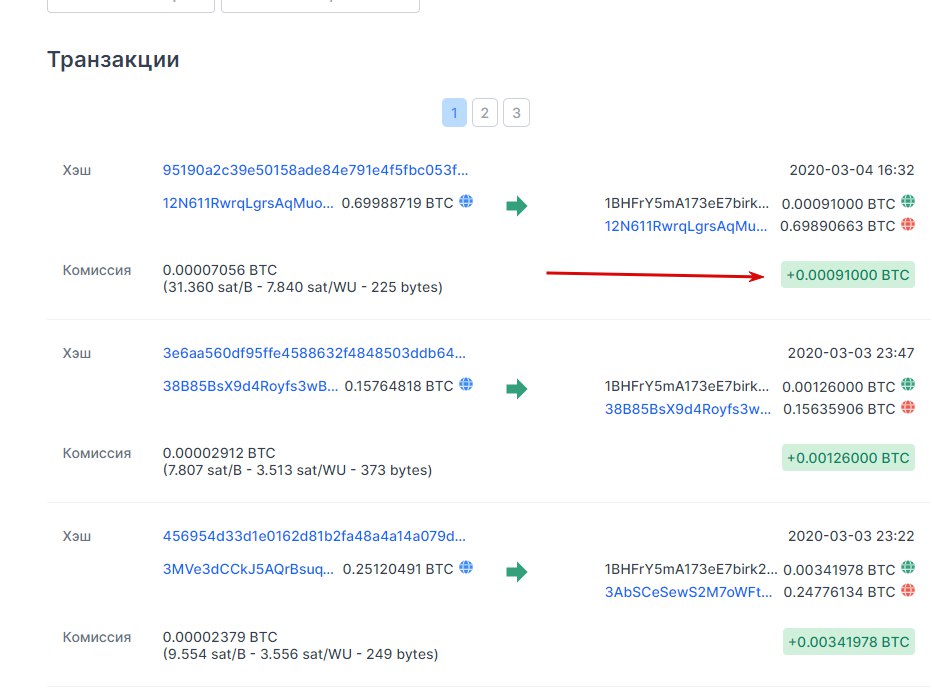Select address 1BHFrY5mA173eE7birk... beside 0.00126000 BTC
Image resolution: width=932 pixels, height=689 pixels.
[687, 386]
